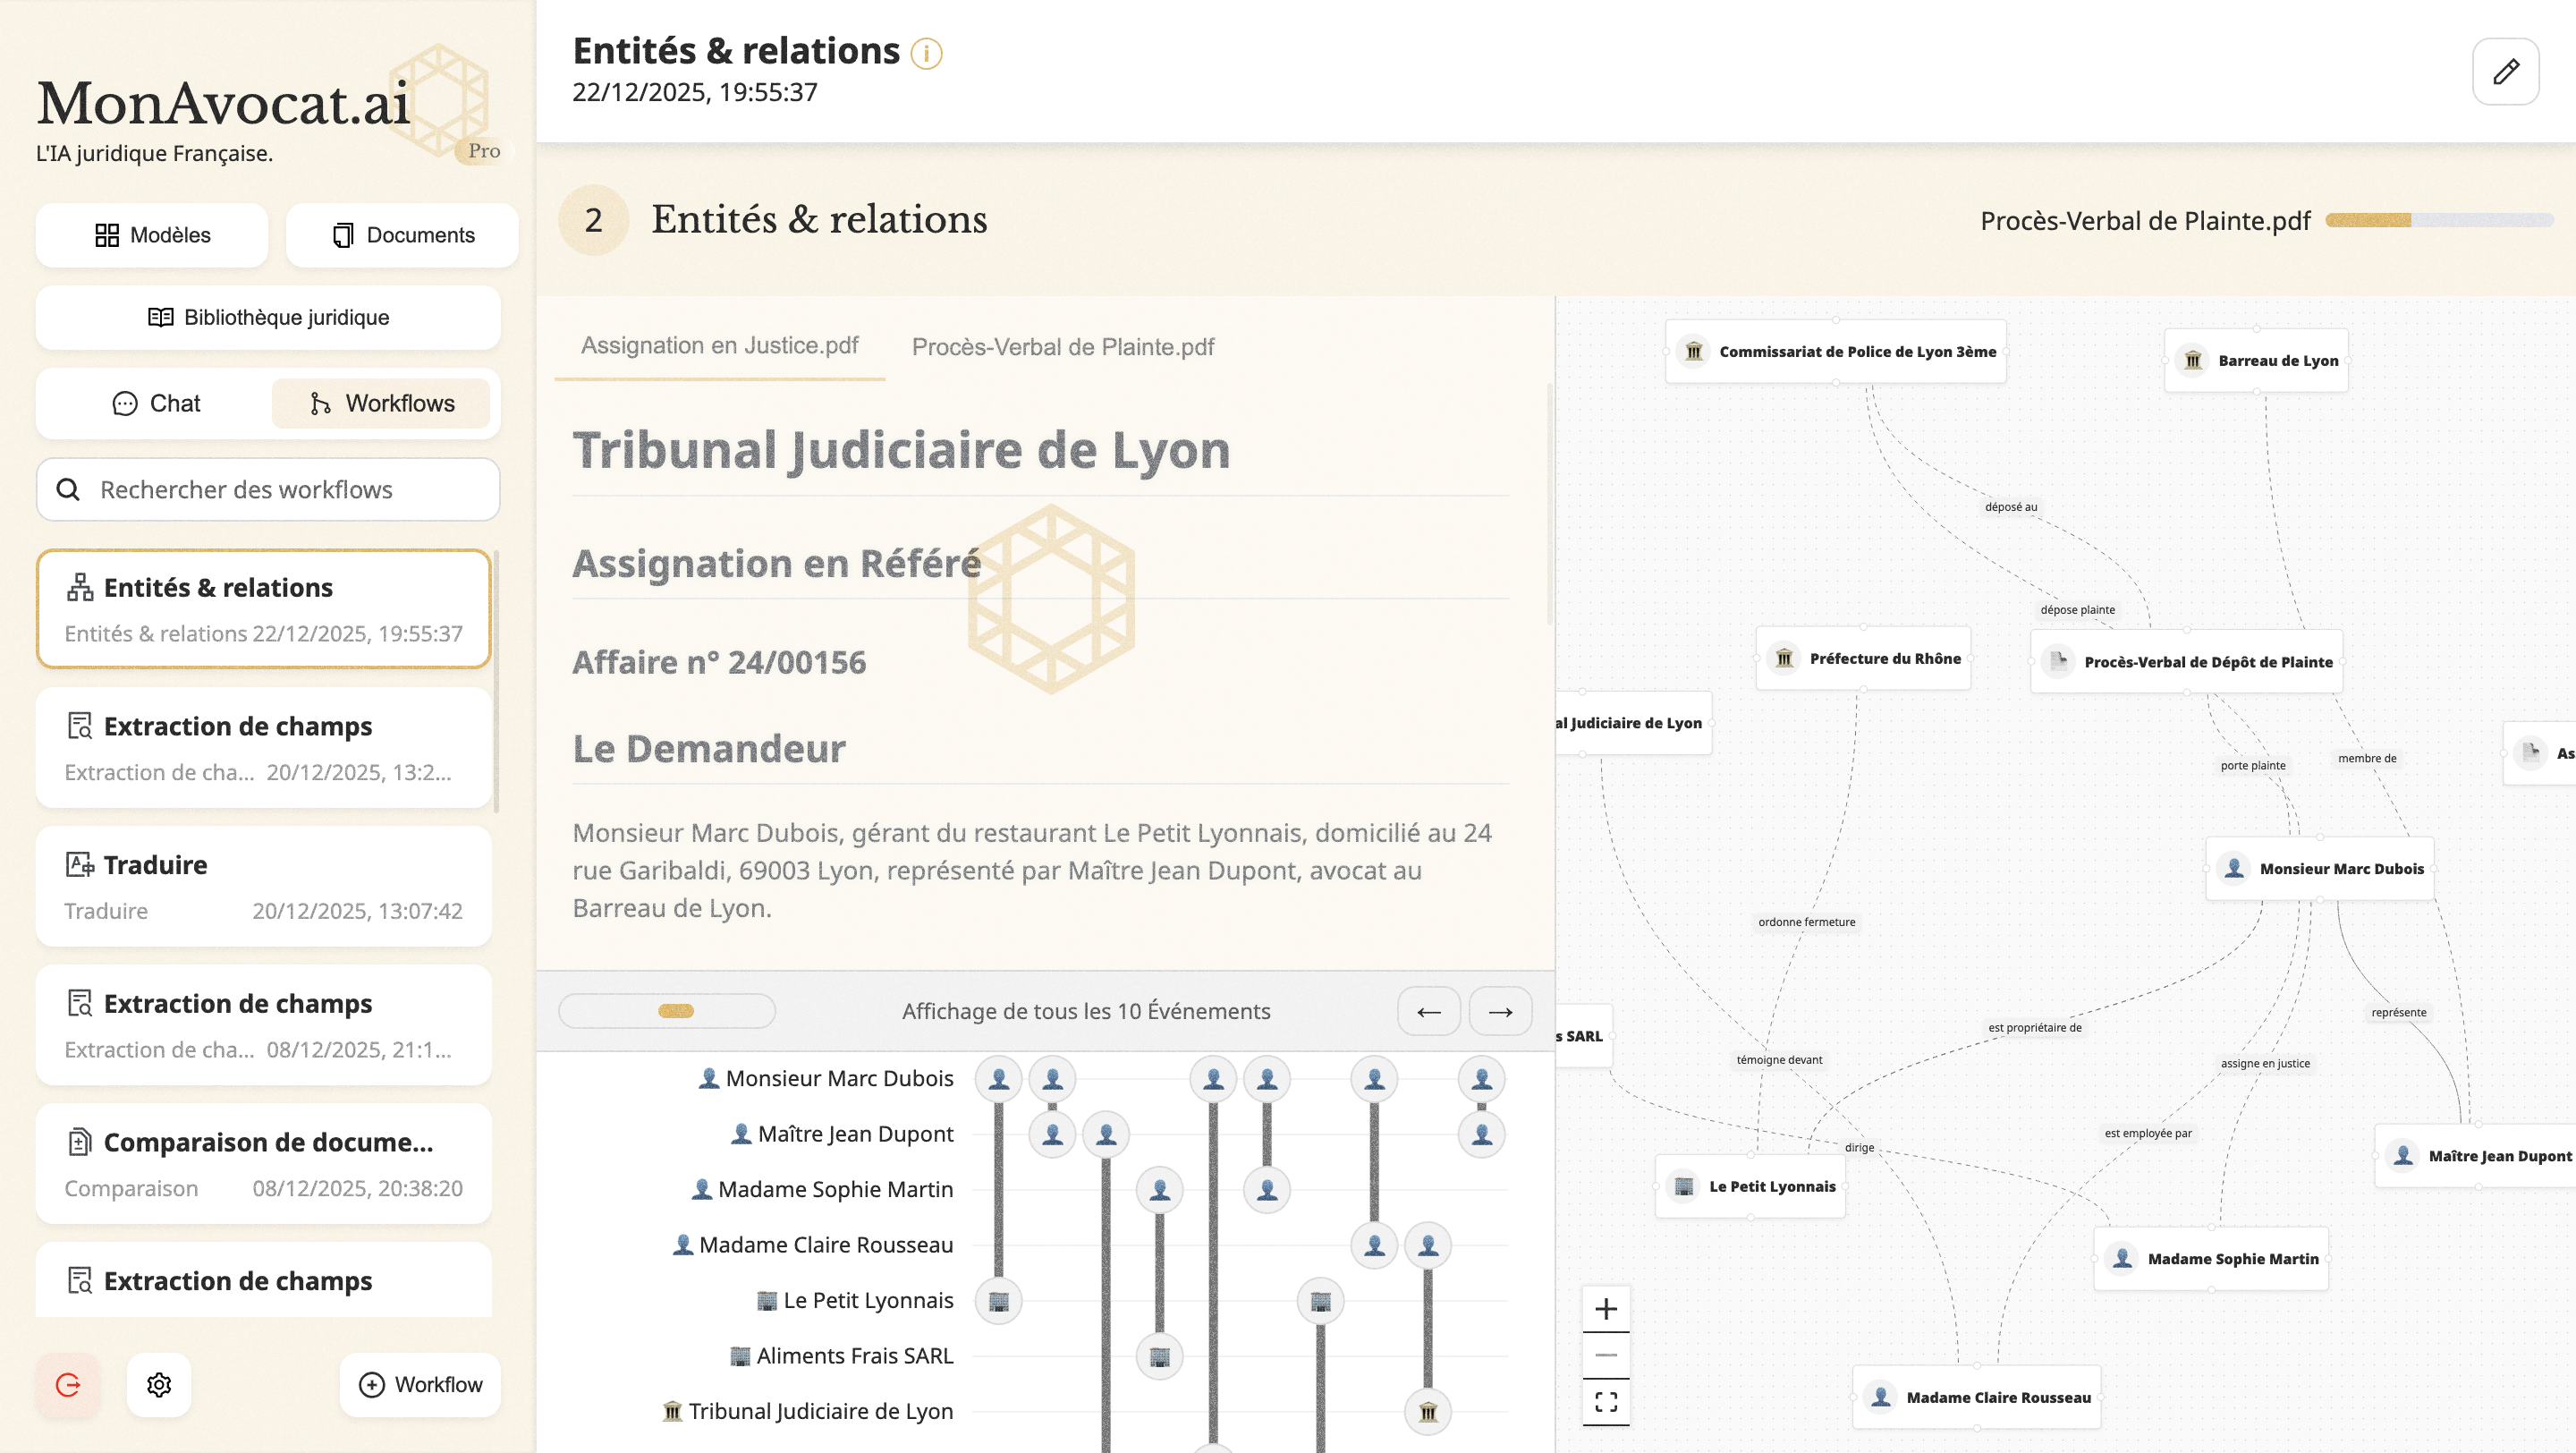Screen dimensions: 2576x1453
Task: Go to next event with right arrow
Action: coord(1500,1011)
